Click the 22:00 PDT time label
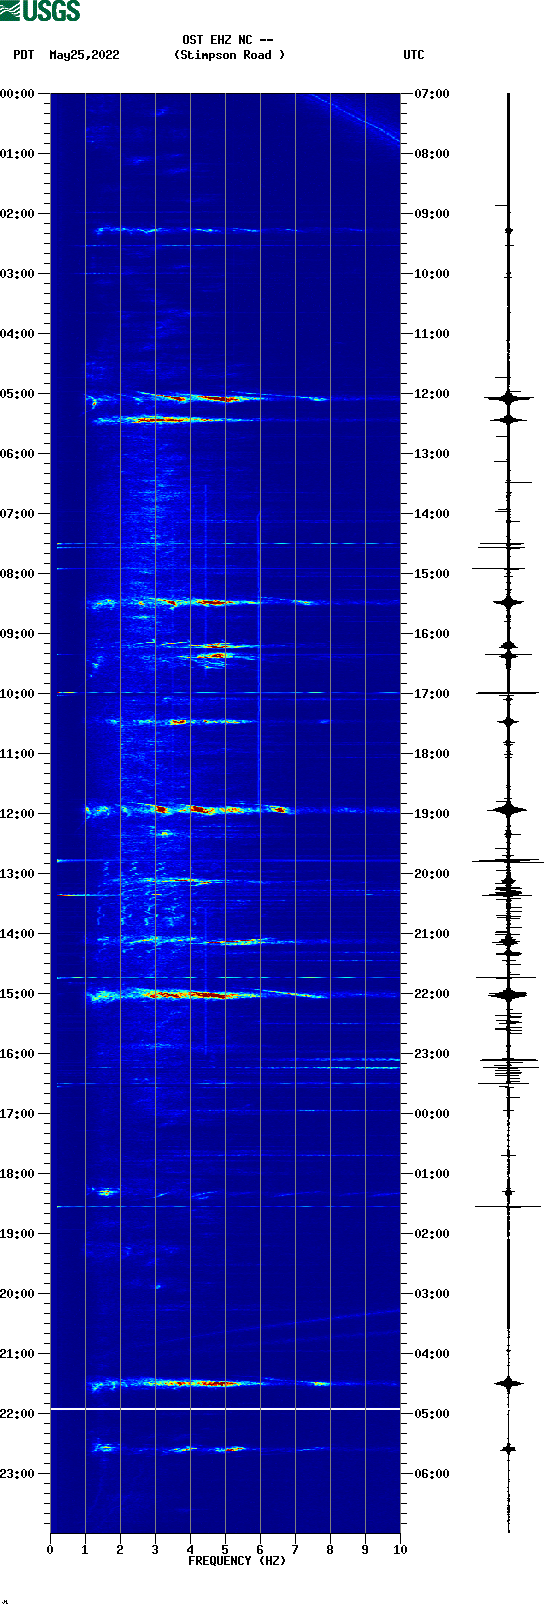 coord(18,1414)
